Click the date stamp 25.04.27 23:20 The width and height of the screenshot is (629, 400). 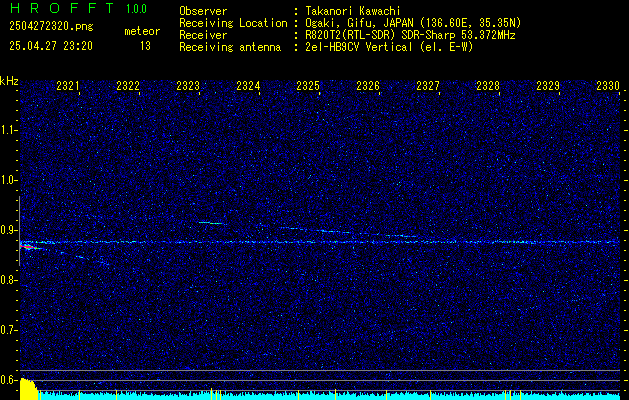[x=51, y=46]
